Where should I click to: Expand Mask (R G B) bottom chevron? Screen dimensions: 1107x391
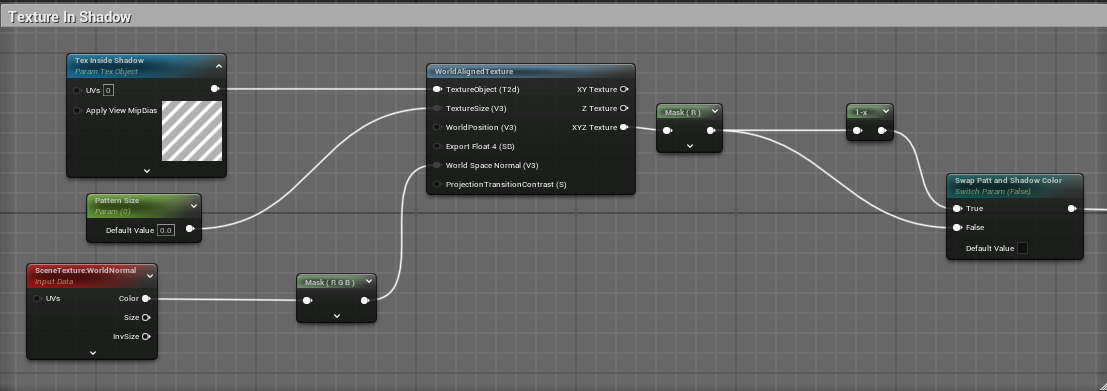337,315
